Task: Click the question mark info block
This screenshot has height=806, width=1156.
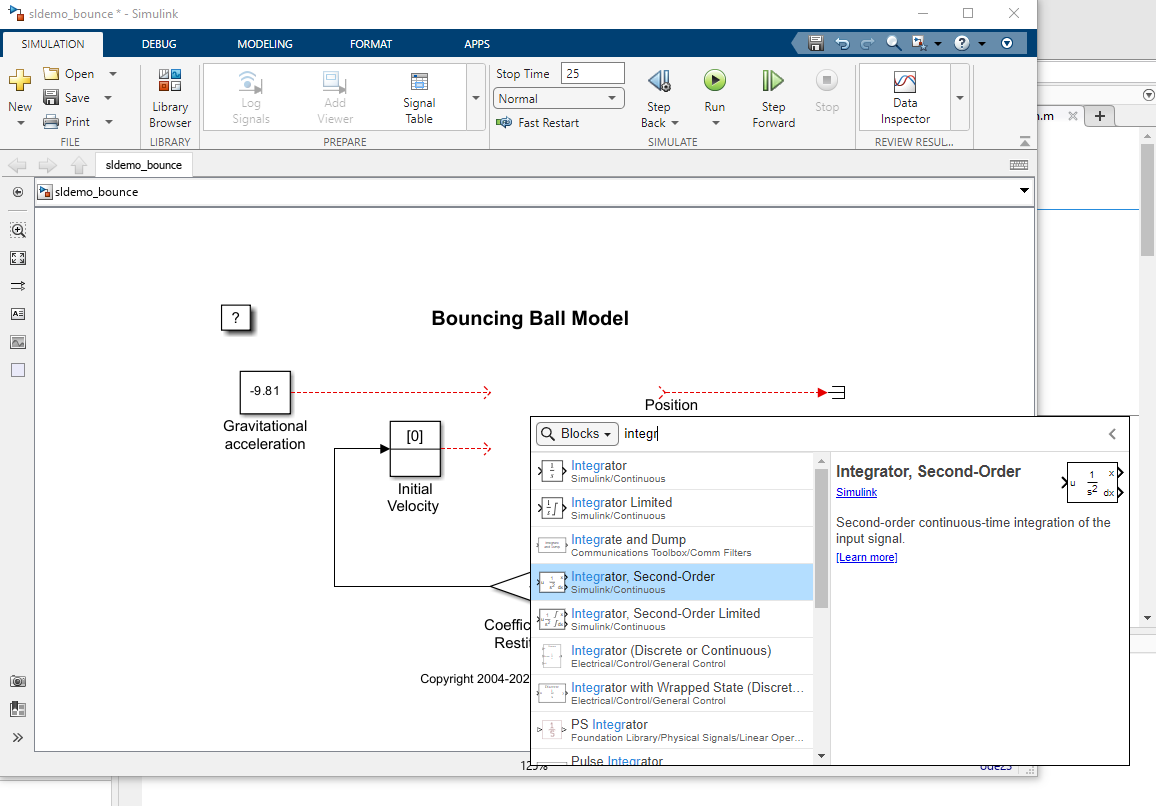Action: (236, 318)
